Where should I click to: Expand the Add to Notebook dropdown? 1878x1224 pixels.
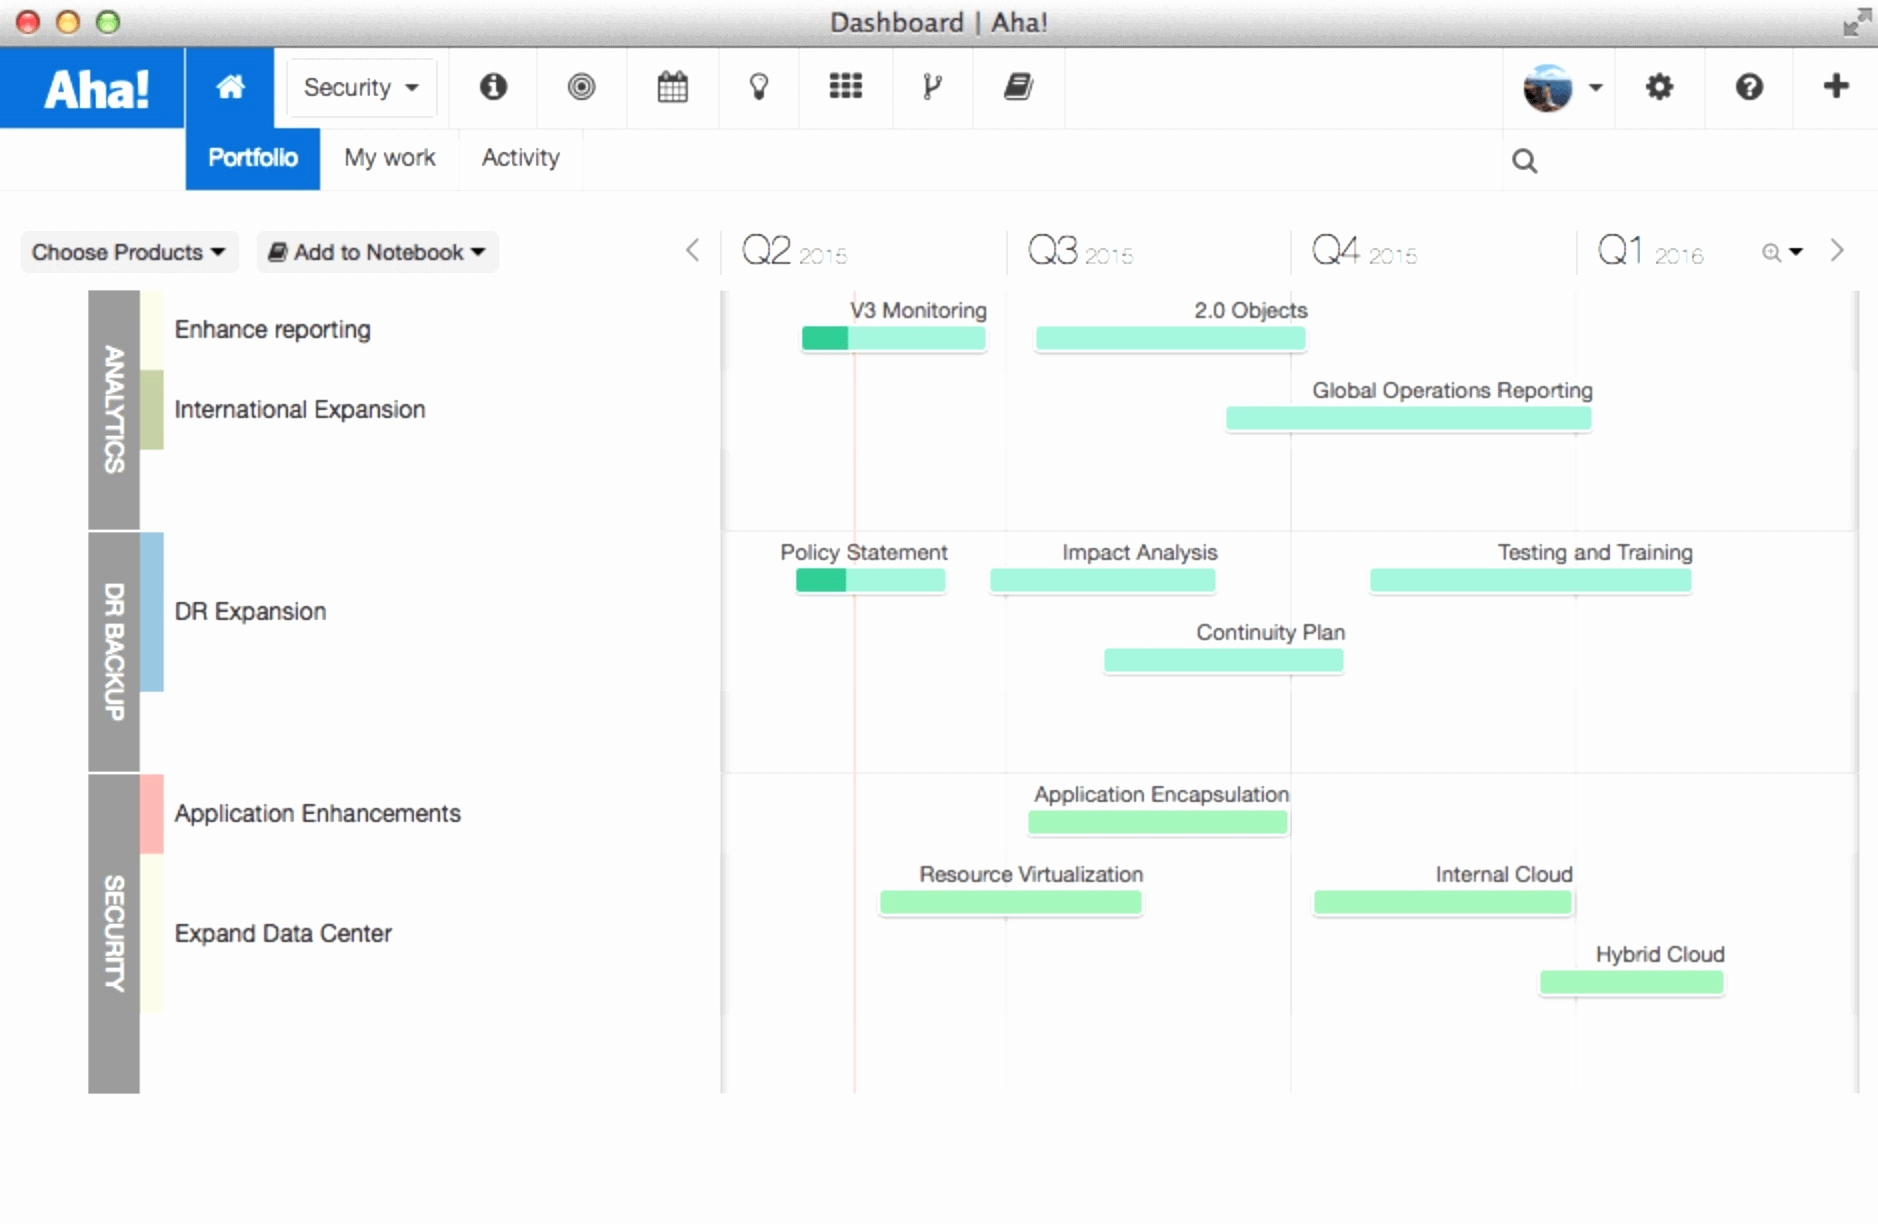click(x=378, y=252)
